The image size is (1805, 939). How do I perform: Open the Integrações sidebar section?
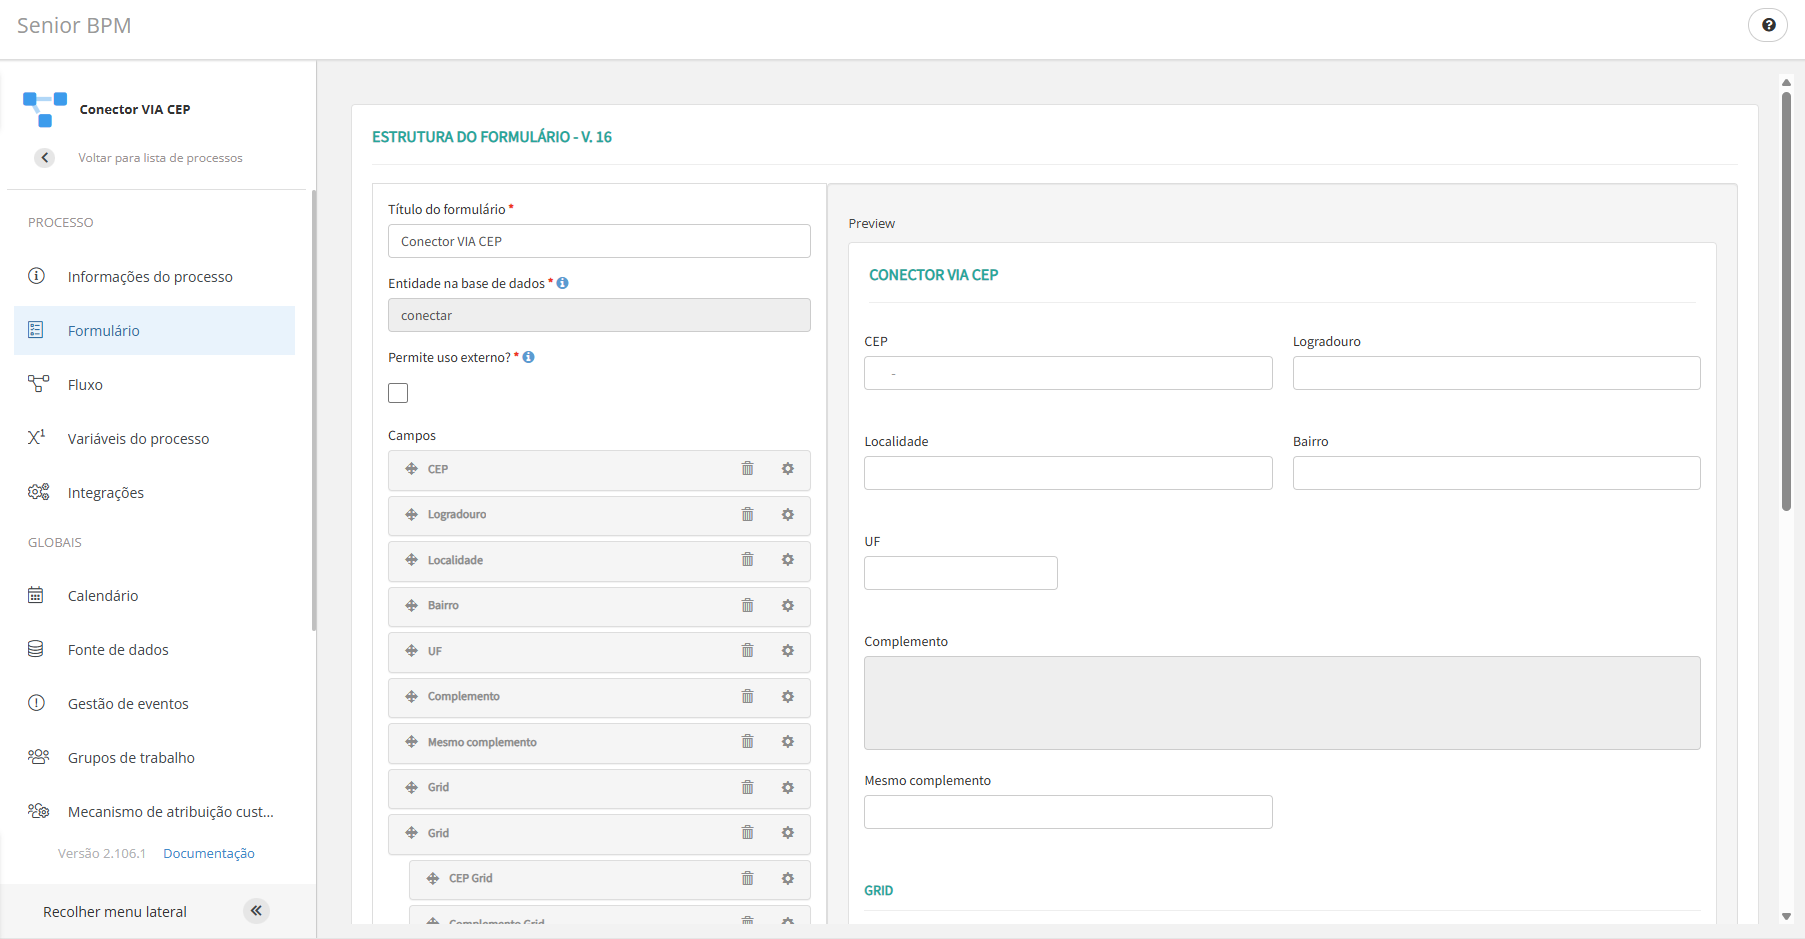click(105, 493)
